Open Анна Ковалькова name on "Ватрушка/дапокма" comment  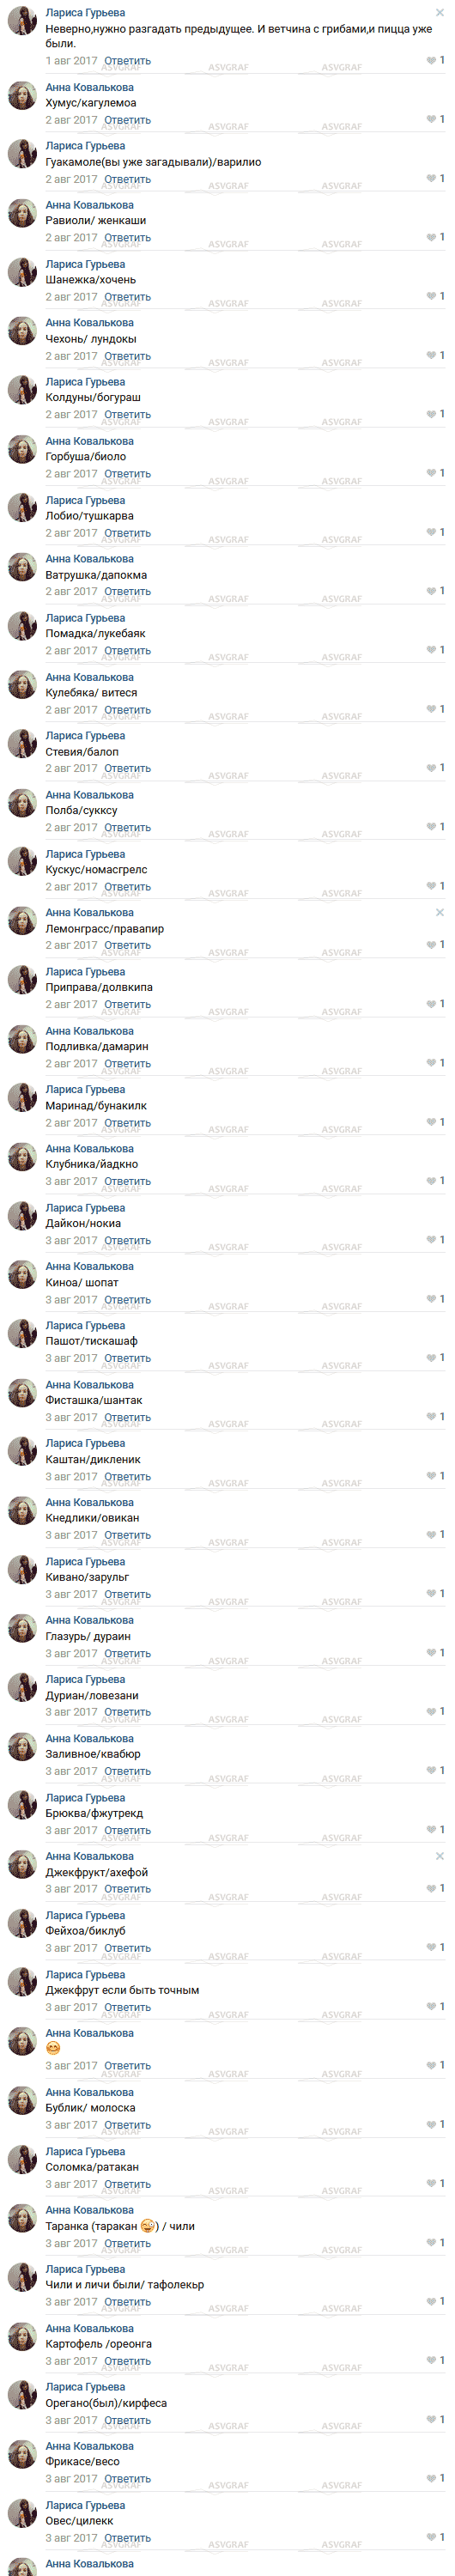[89, 559]
